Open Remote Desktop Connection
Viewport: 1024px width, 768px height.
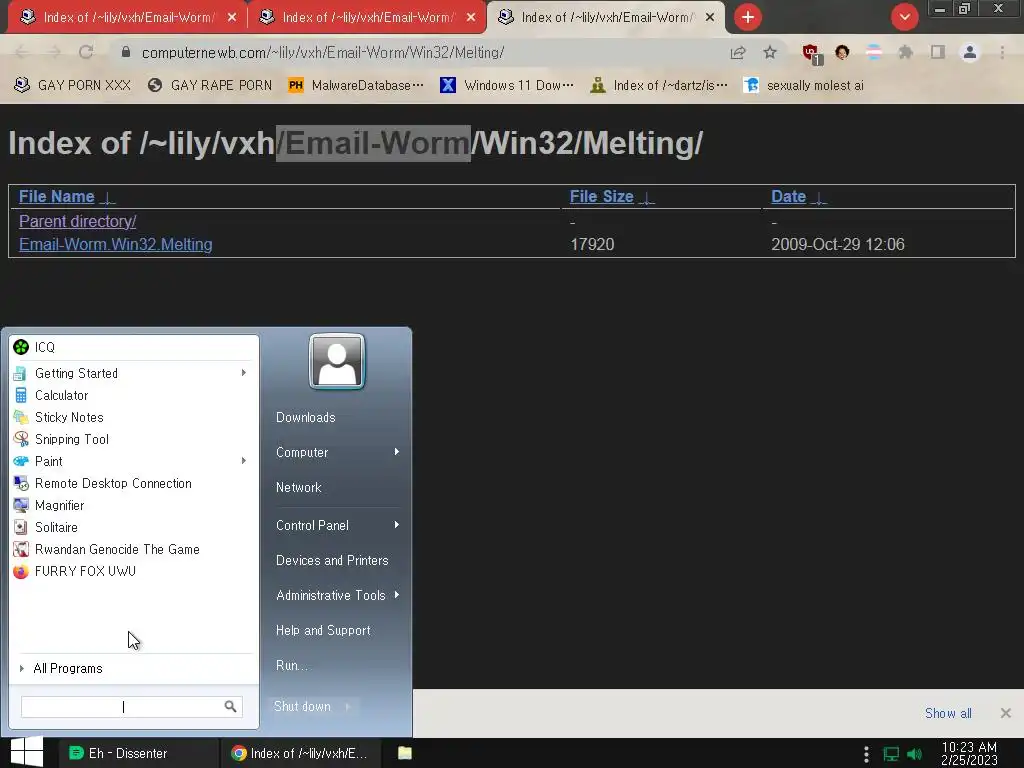click(134, 483)
